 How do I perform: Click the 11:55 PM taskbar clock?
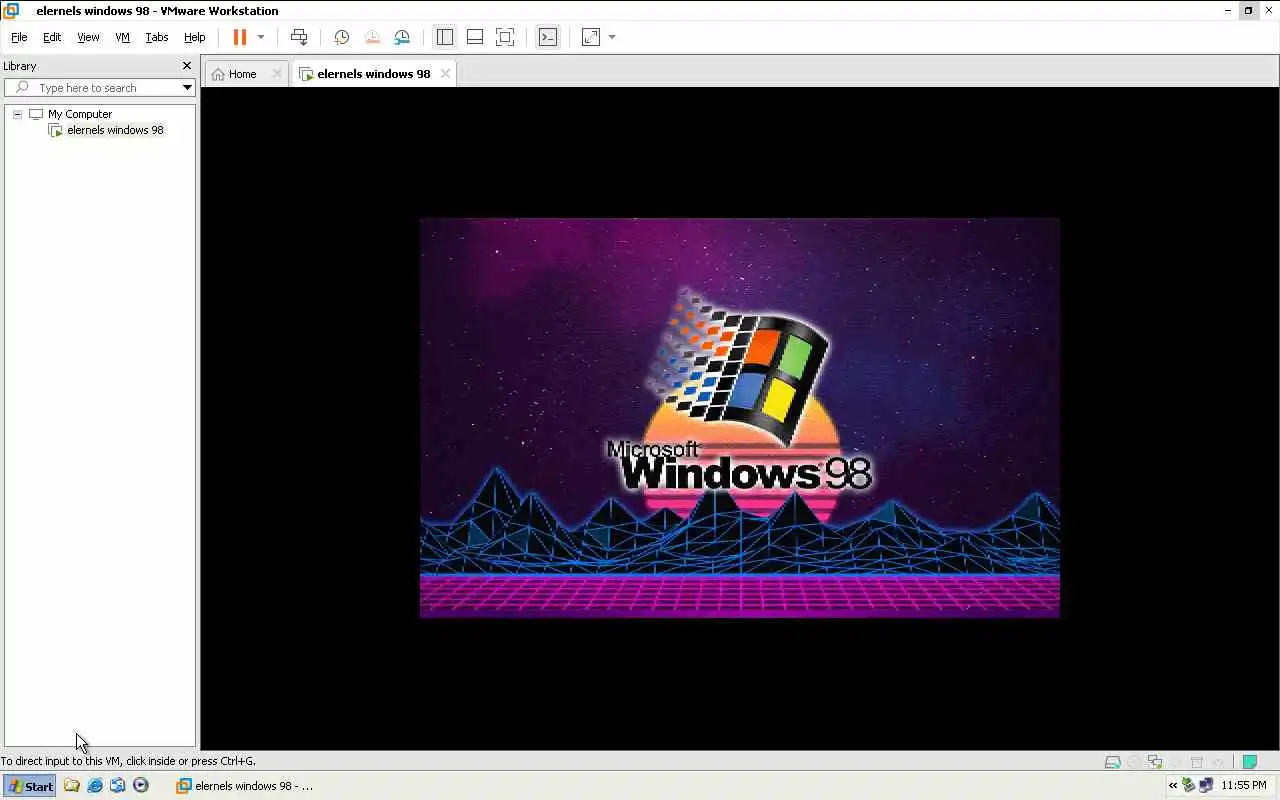(1244, 786)
